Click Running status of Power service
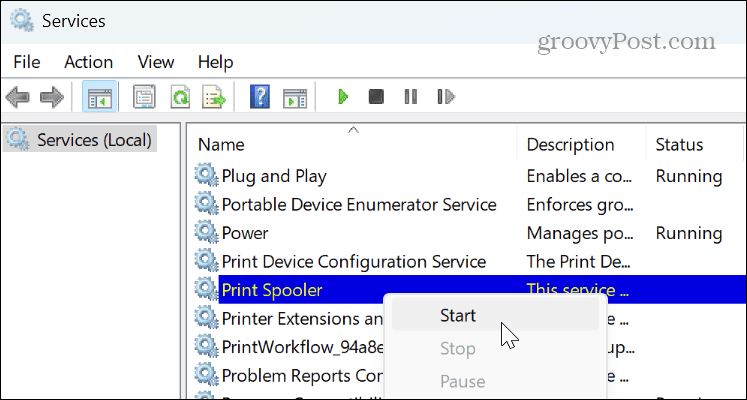This screenshot has height=400, width=747. pos(689,233)
